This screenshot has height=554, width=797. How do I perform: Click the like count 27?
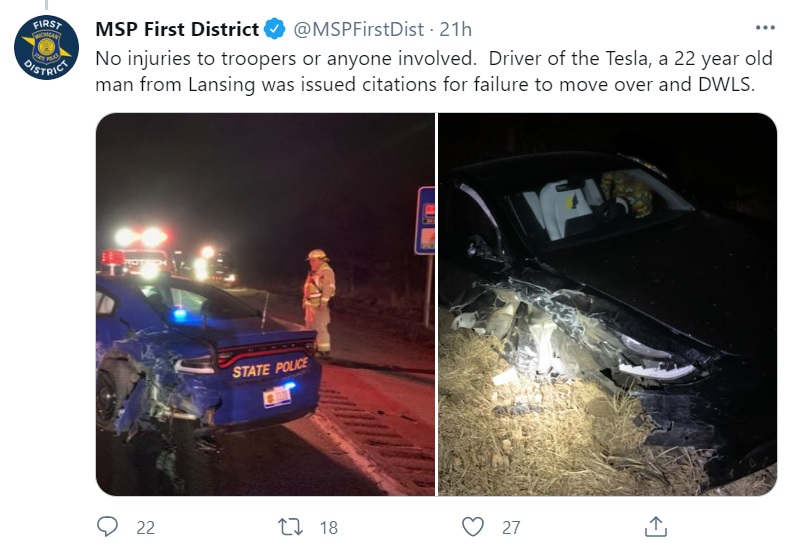coord(509,528)
